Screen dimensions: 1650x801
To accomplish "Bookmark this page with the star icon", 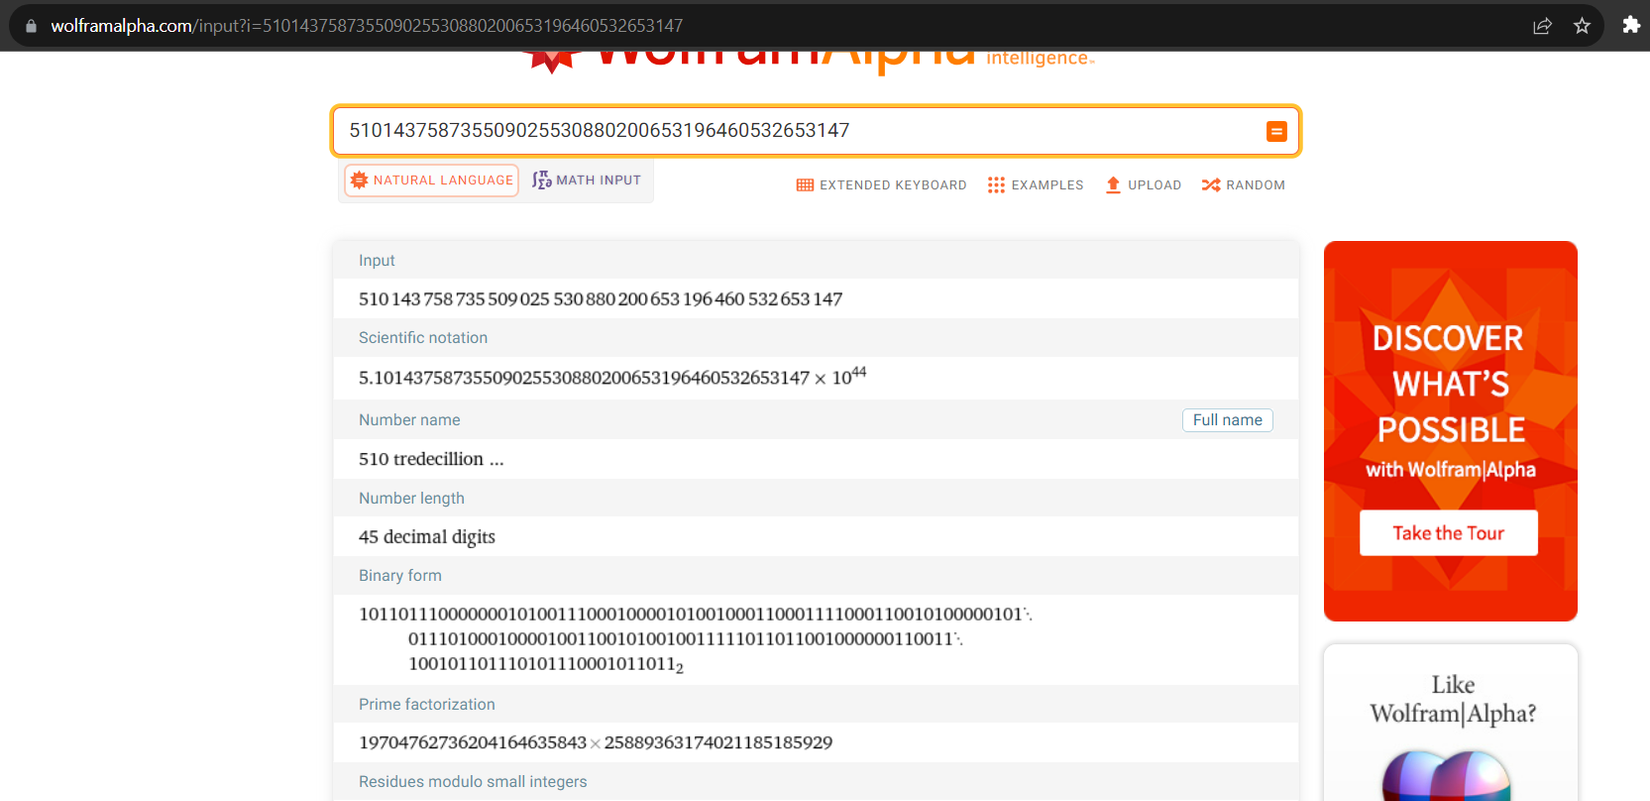I will click(1582, 26).
